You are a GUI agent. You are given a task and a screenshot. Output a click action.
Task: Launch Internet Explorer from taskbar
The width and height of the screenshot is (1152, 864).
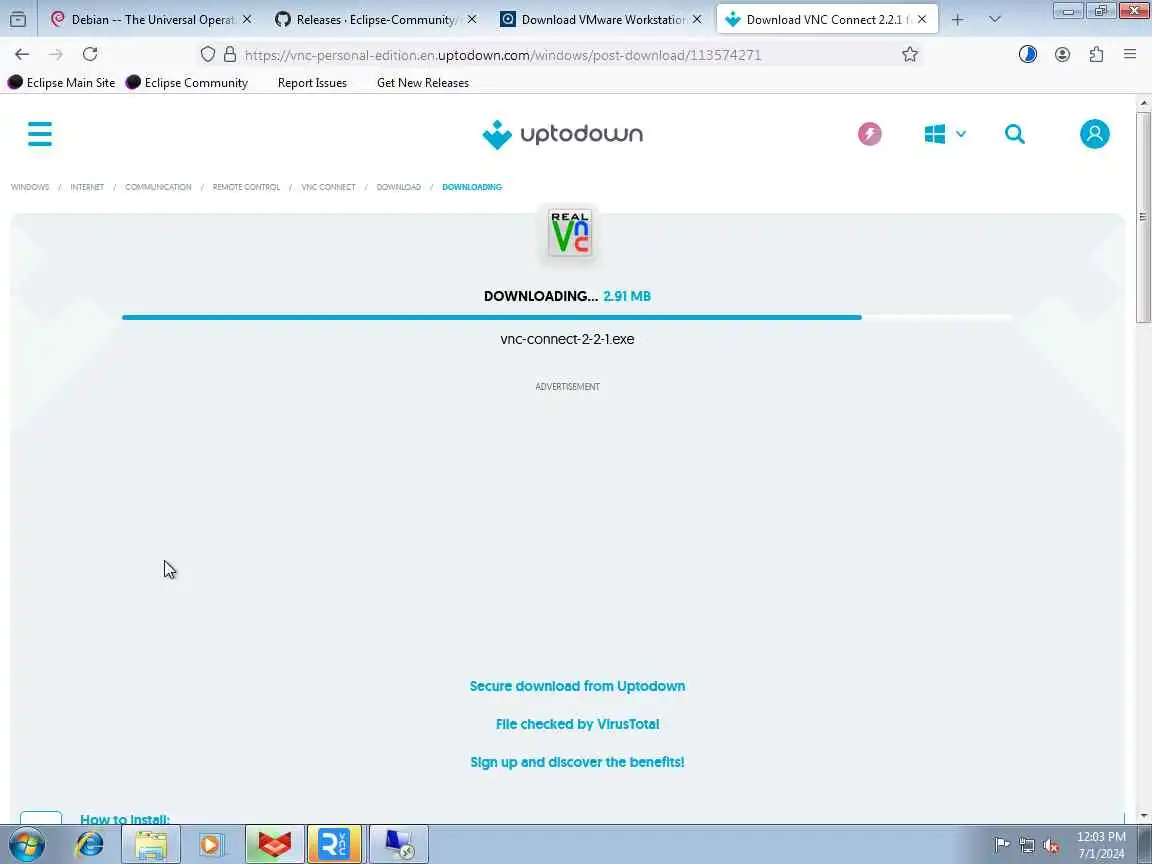click(90, 845)
